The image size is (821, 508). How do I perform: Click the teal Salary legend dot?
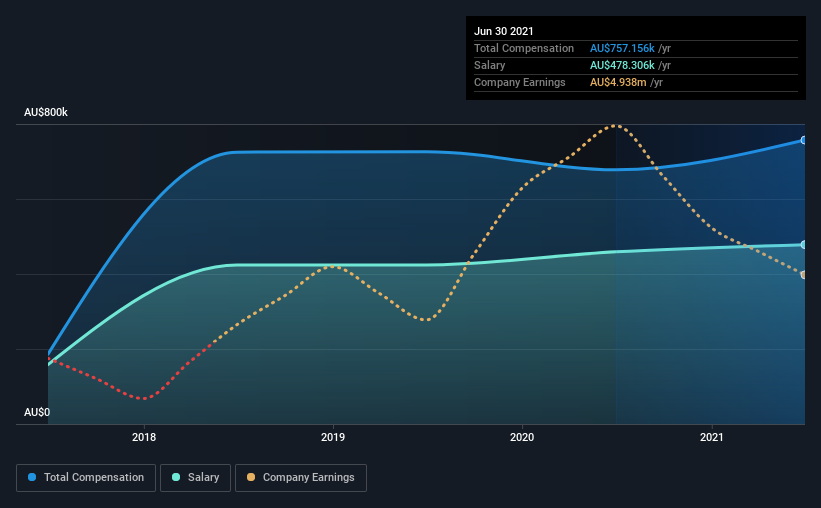pos(176,477)
